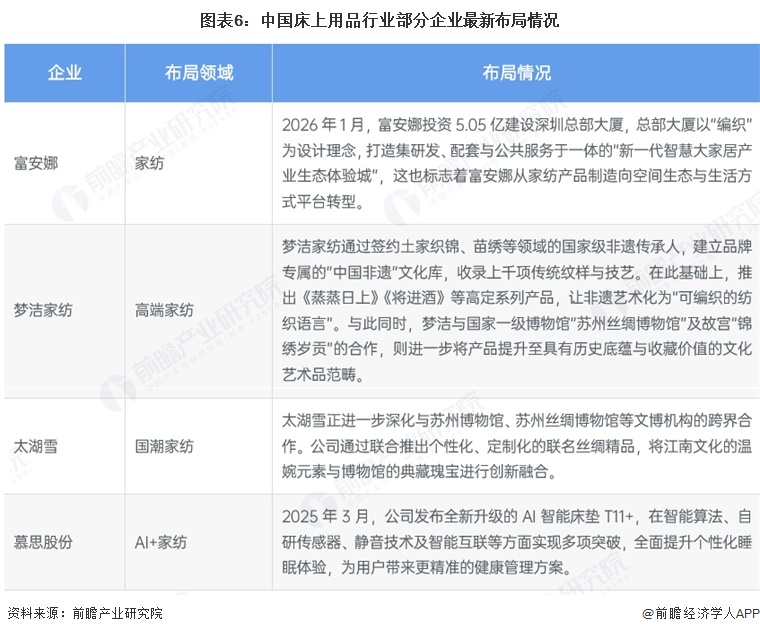Click the 慕思股份 description about AI智能床垫T11+
Viewport: 760px width, 634px height.
point(517,542)
